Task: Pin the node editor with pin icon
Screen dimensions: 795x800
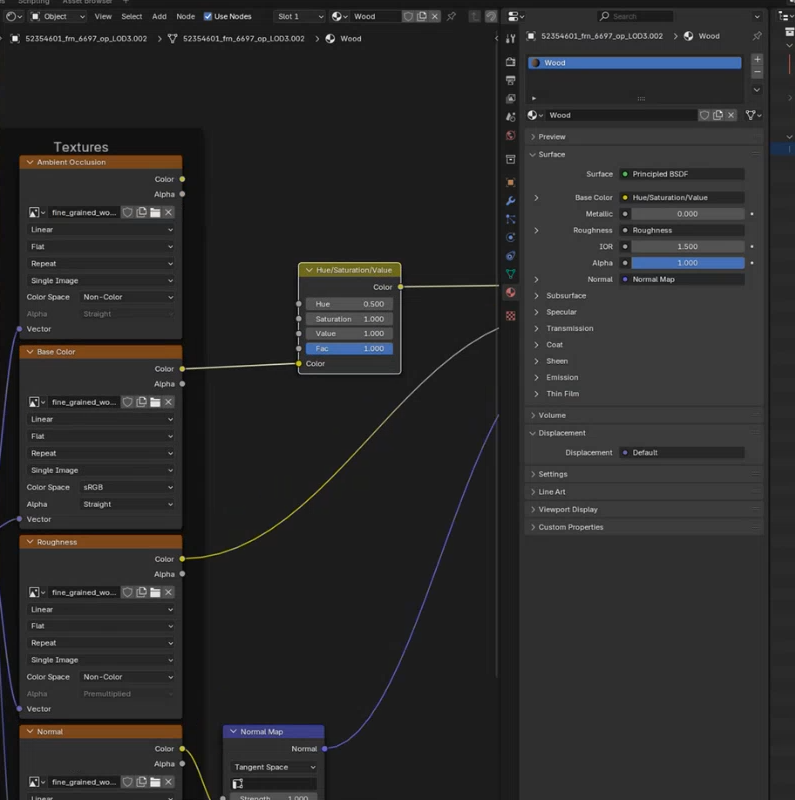Action: tap(451, 17)
